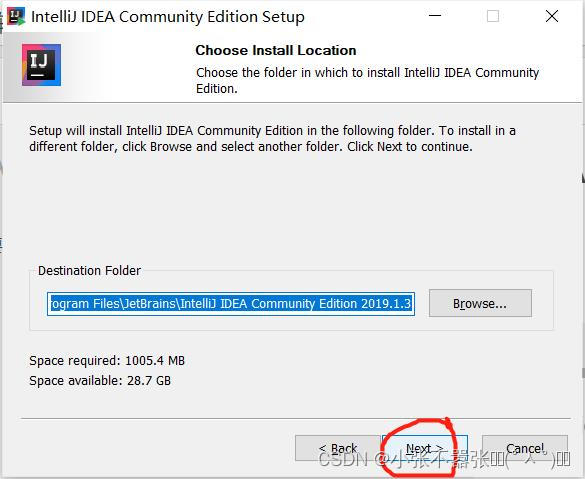Click the 'Setup will install IntelliJ IDEA' instructions
585x479 pixels.
point(272,138)
